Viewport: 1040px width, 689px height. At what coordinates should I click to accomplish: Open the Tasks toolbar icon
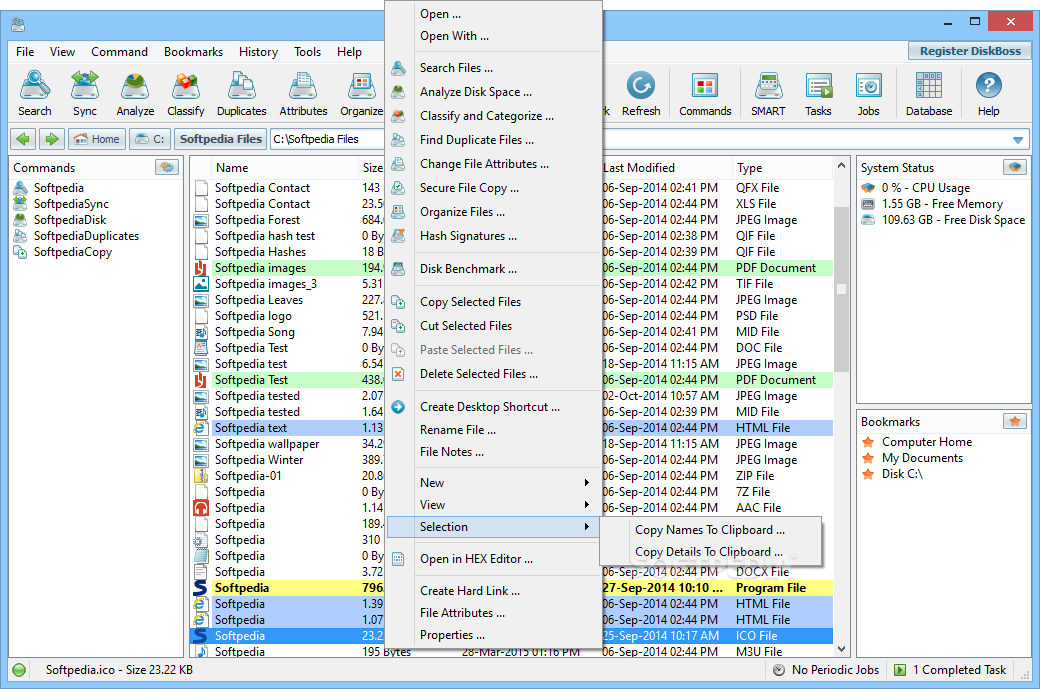[818, 94]
